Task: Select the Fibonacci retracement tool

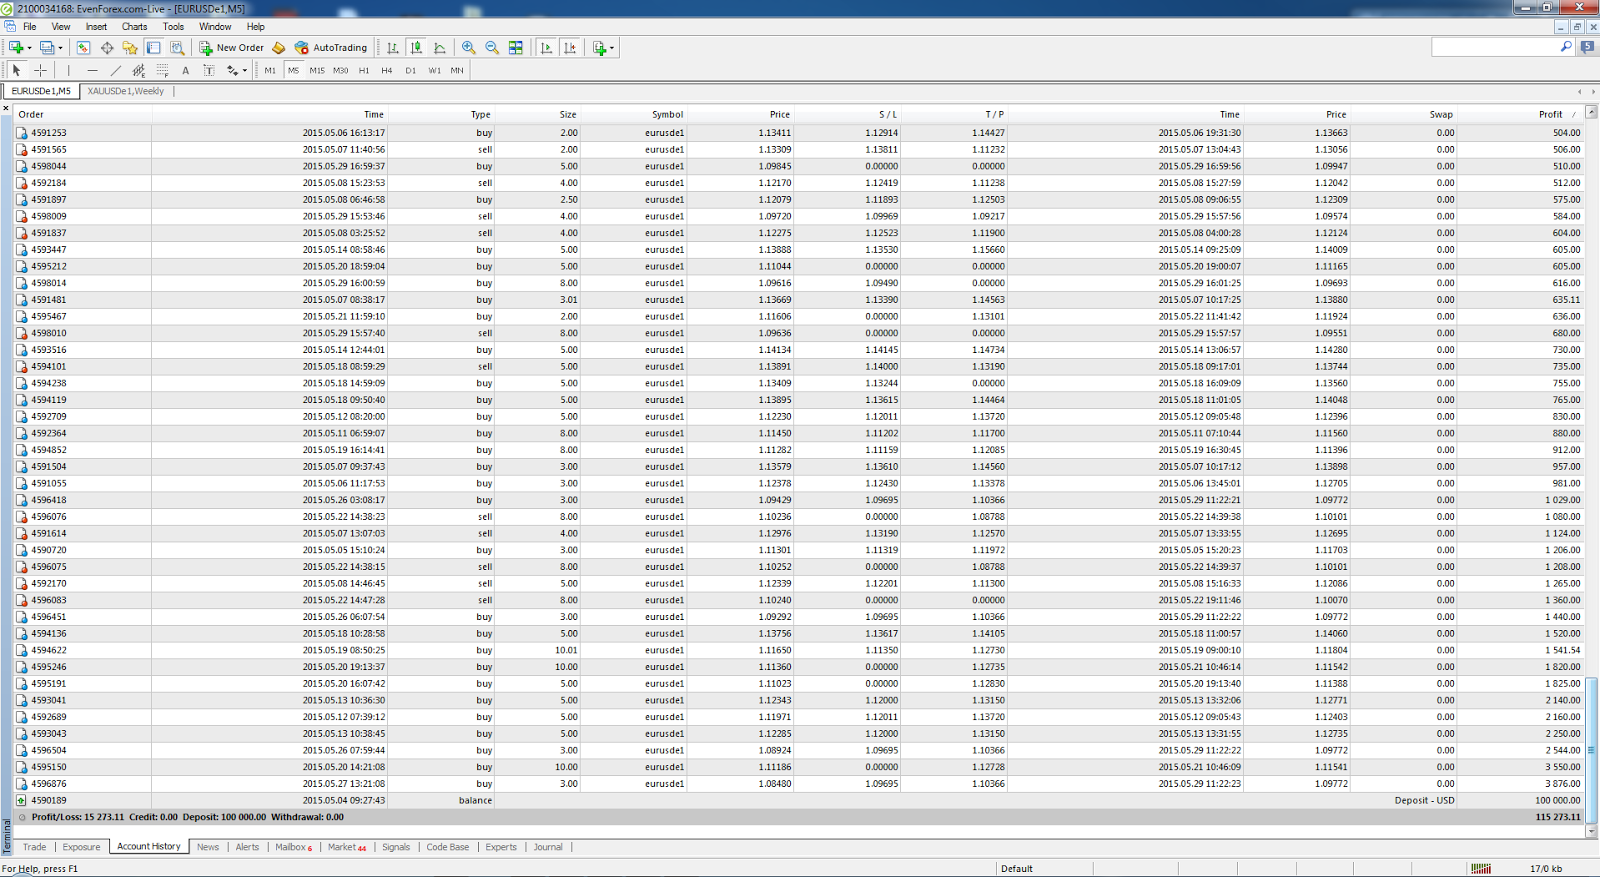Action: point(162,70)
